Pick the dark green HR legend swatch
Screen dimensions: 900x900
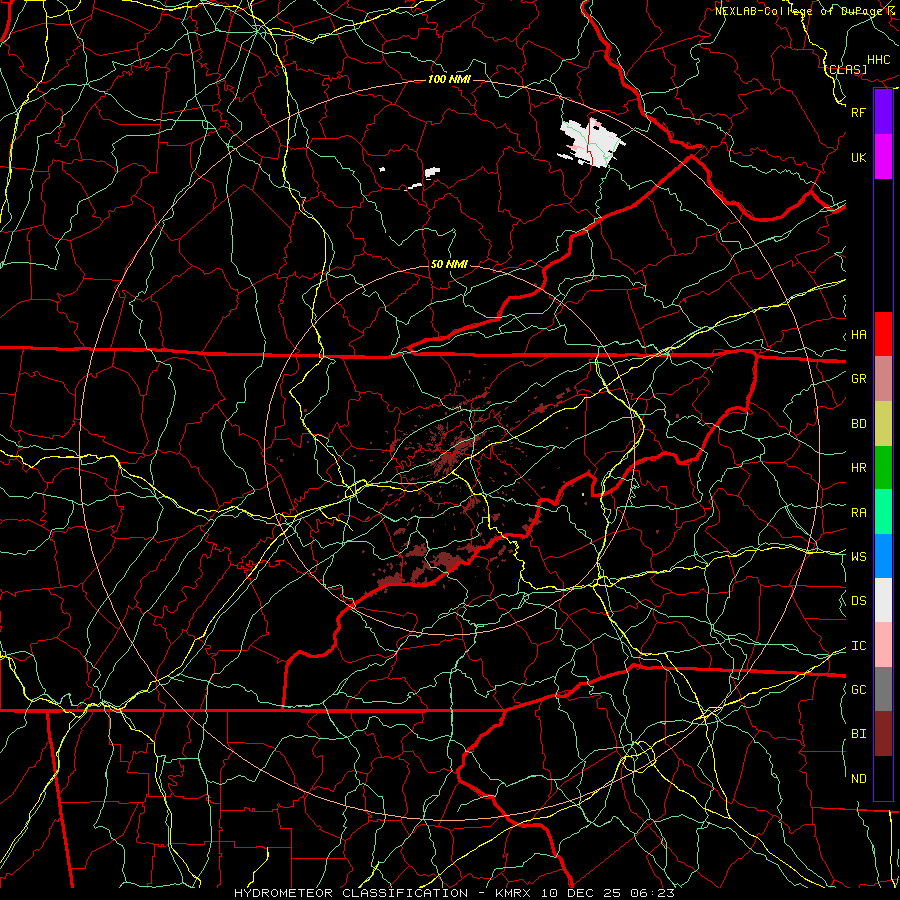pos(883,468)
